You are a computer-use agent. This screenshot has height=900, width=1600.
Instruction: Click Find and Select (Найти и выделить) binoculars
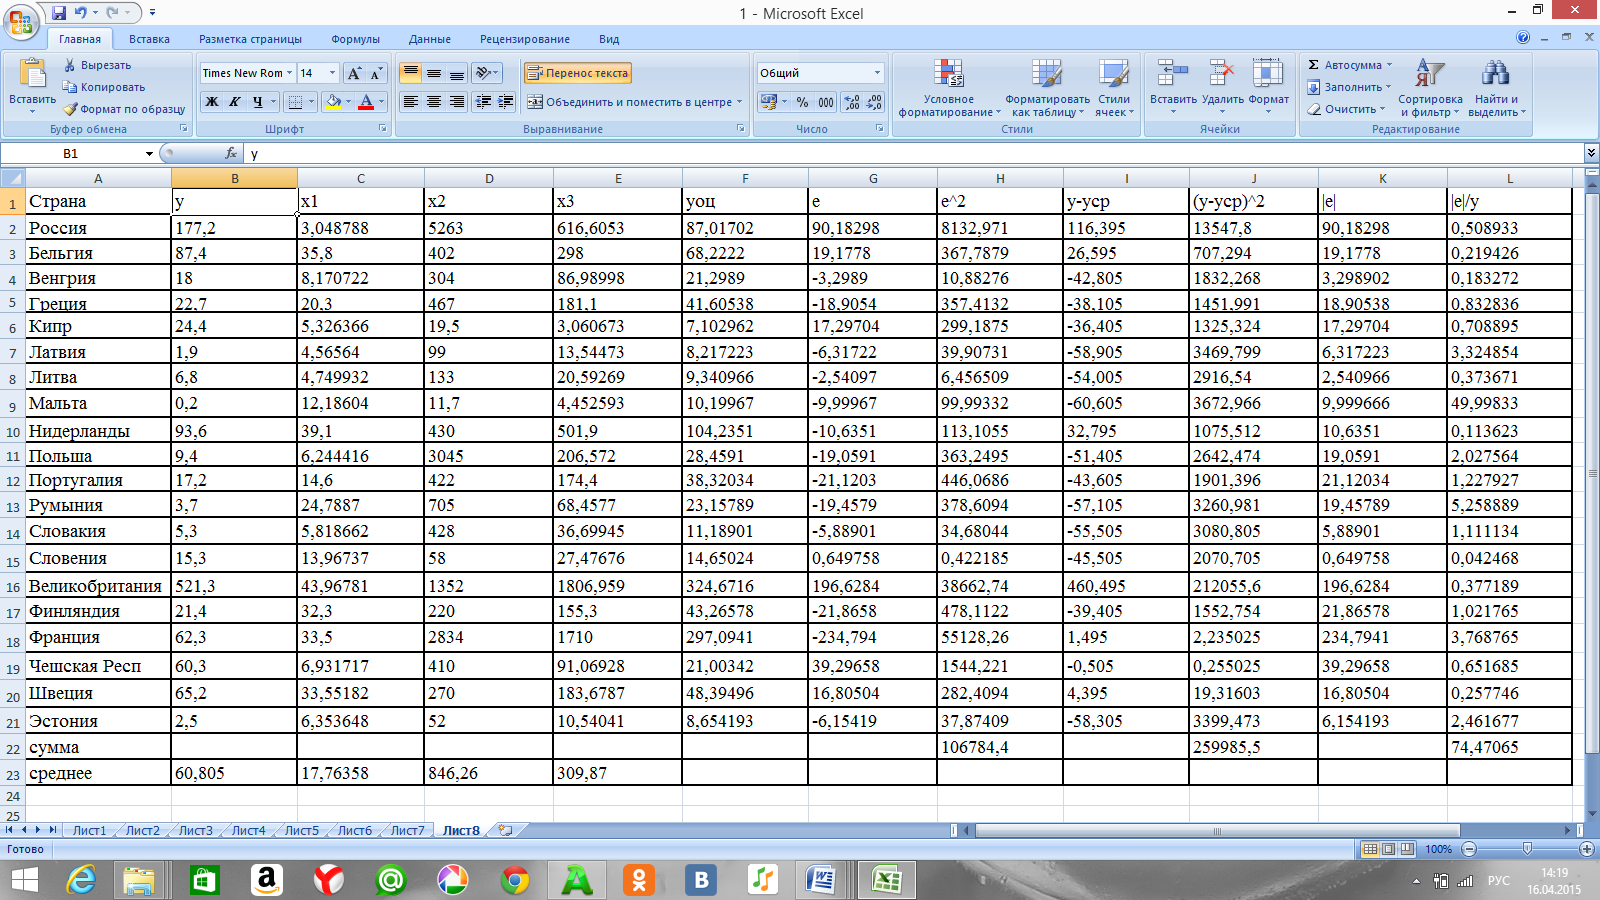coord(1495,76)
